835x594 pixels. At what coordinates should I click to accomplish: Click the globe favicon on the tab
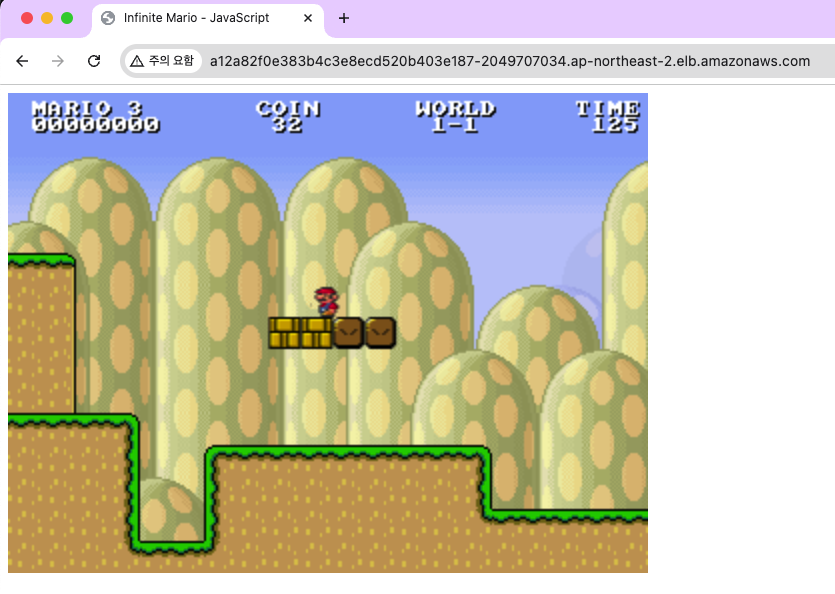(108, 18)
